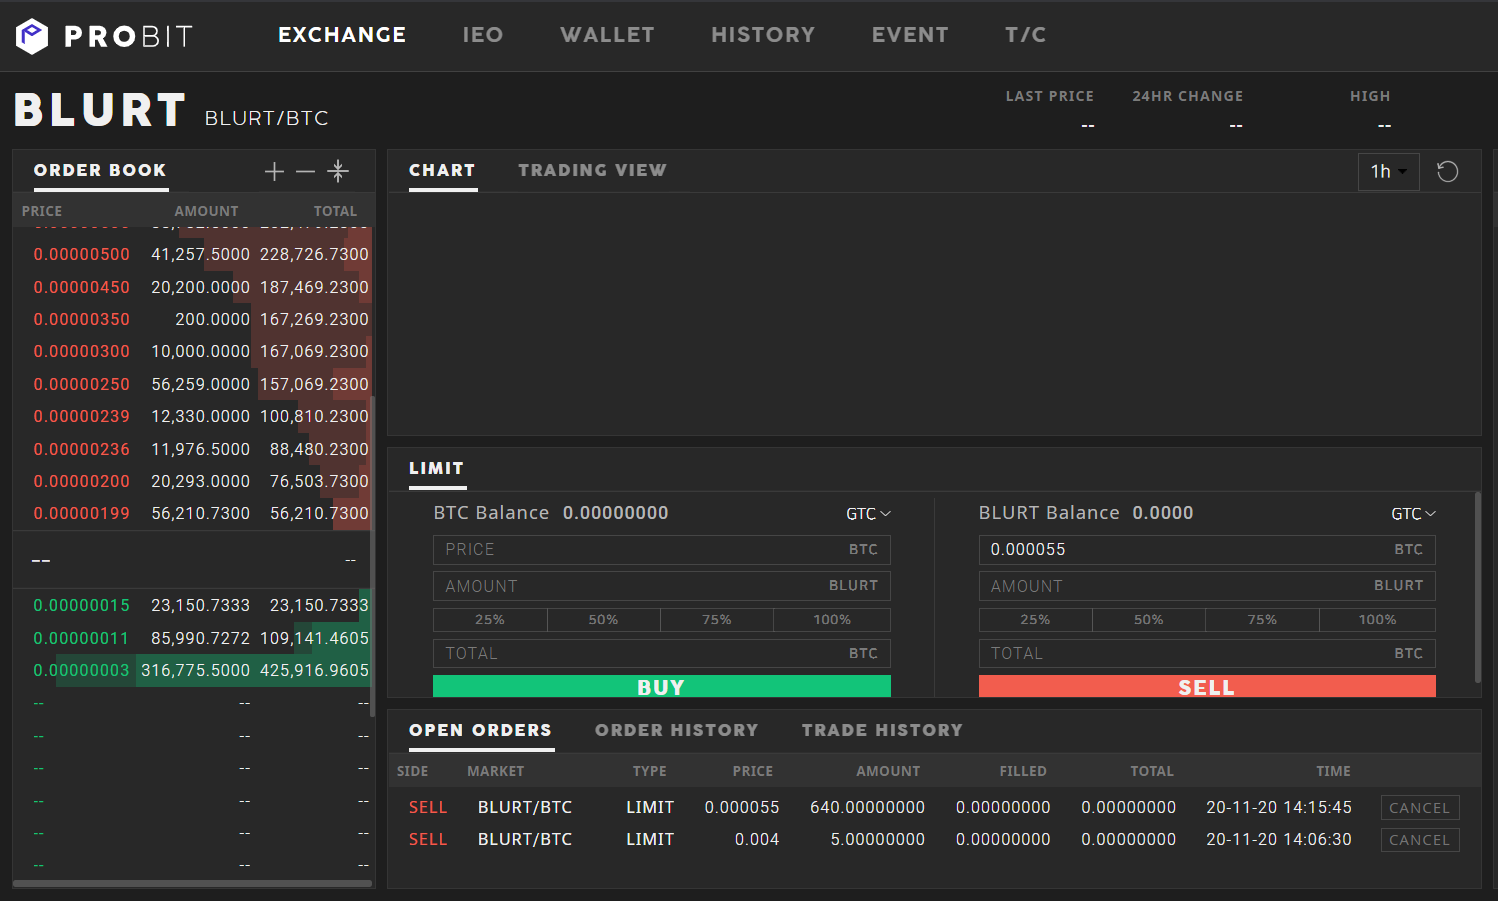This screenshot has height=901, width=1498.
Task: Click ask amount 41,257.5000
Action: point(201,255)
